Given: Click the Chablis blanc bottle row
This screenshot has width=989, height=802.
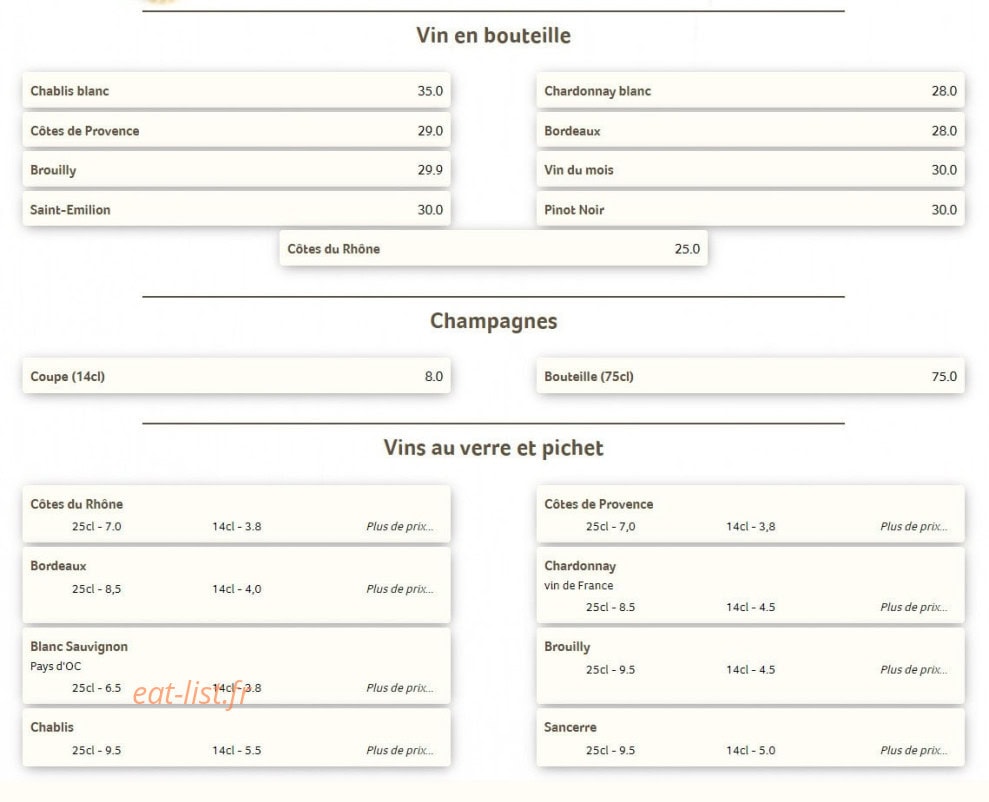Looking at the screenshot, I should pos(237,91).
